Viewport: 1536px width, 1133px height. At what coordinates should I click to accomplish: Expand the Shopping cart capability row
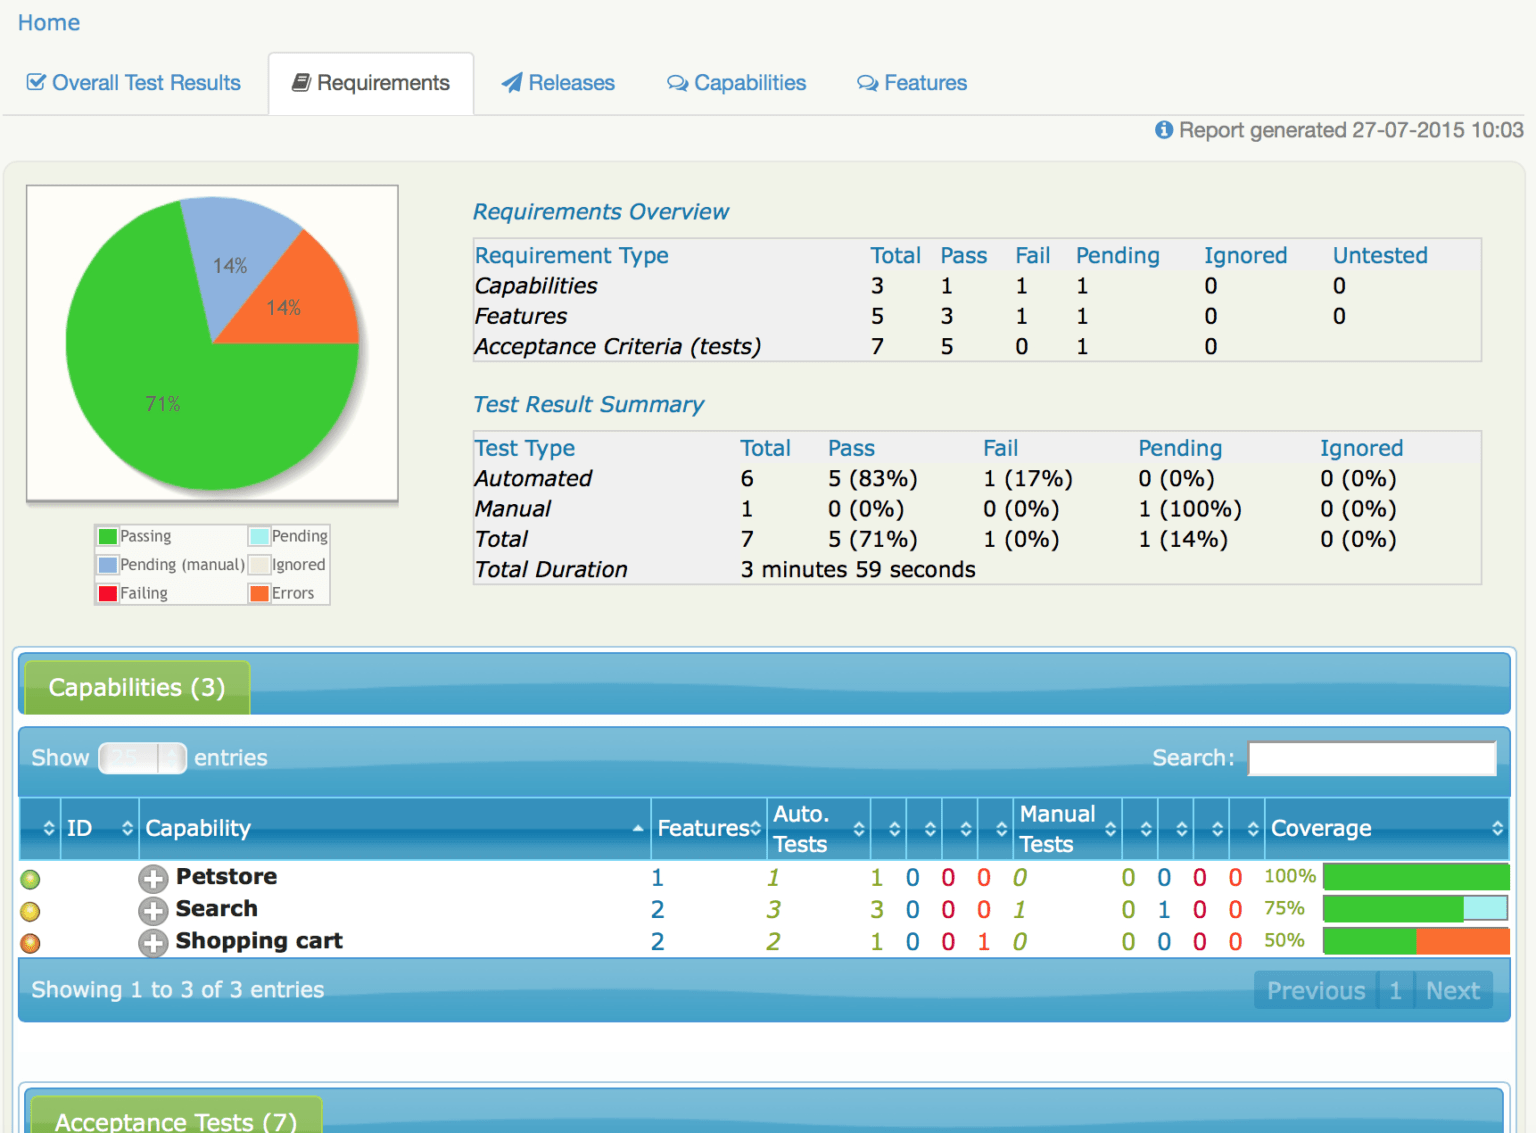(x=153, y=943)
